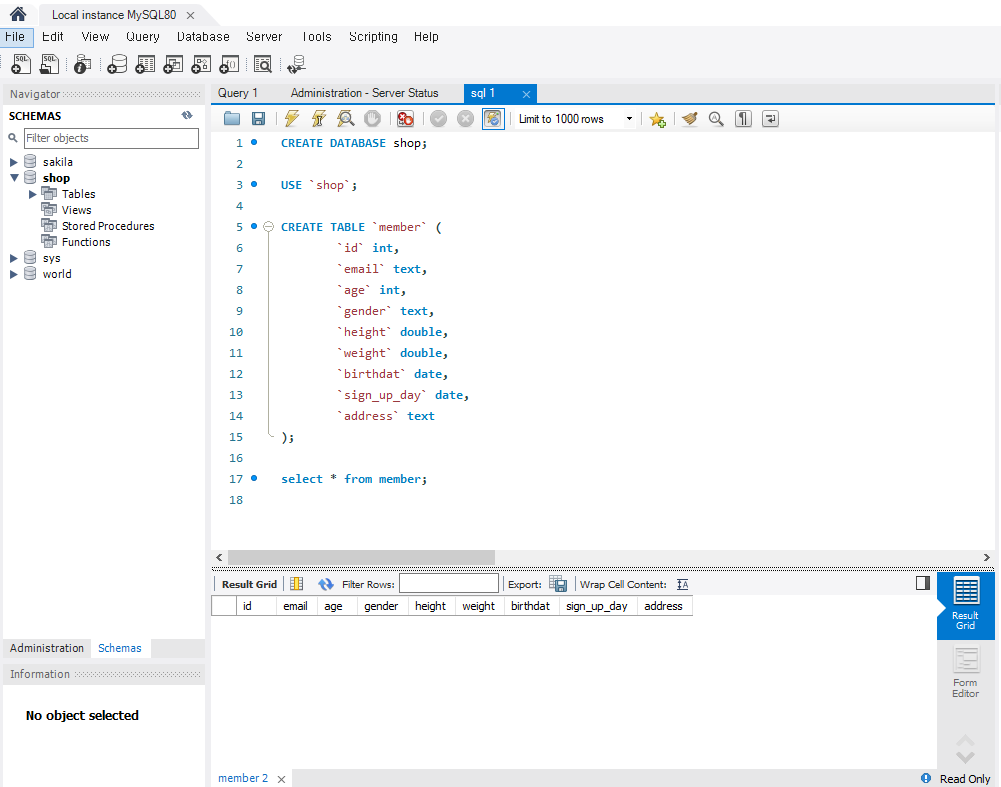1001x787 pixels.
Task: Close the sql 1 editor tab
Action: click(526, 94)
